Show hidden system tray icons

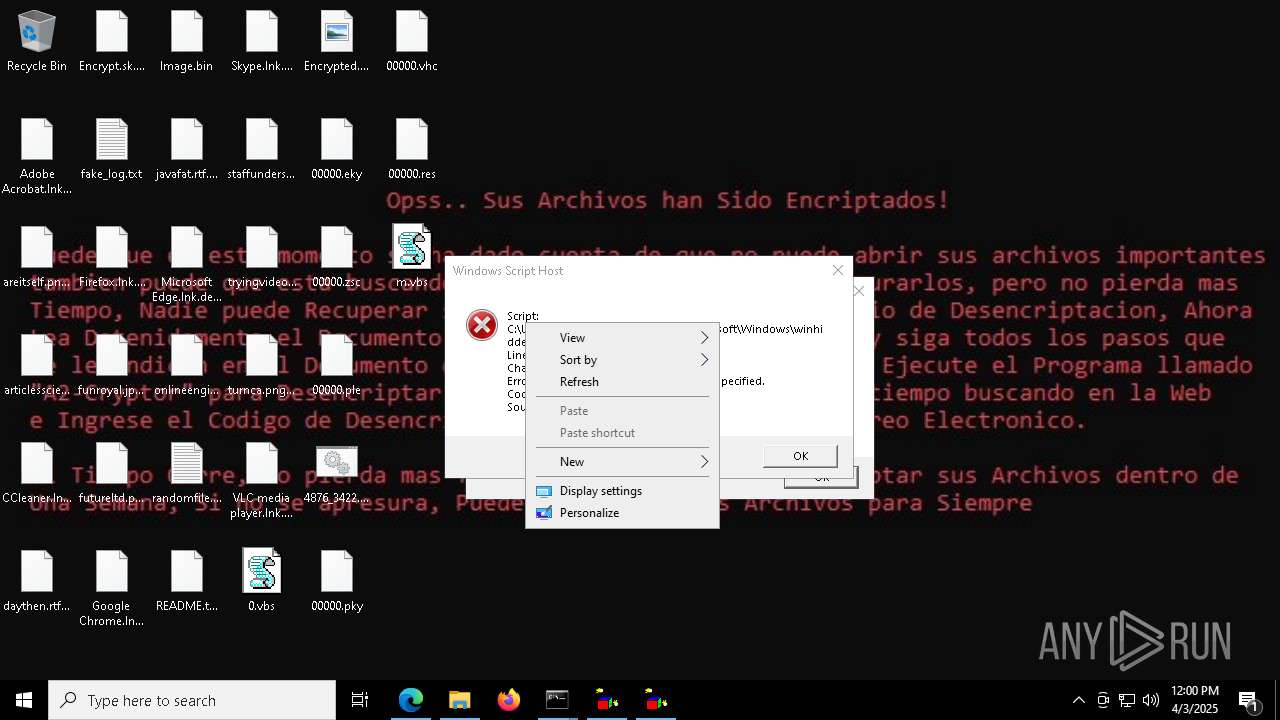click(1078, 700)
